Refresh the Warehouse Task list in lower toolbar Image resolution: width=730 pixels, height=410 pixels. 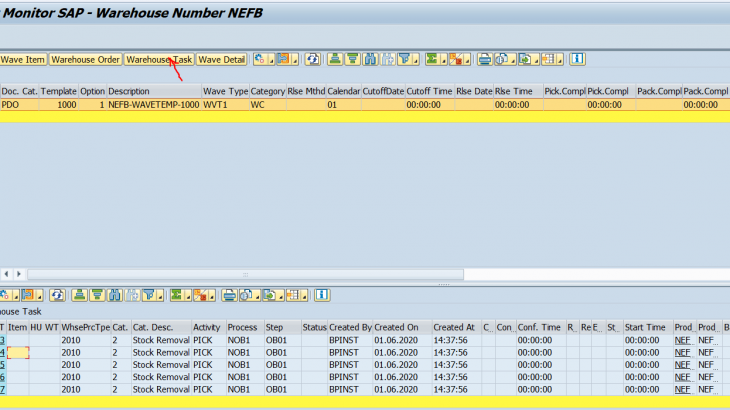[x=57, y=295]
